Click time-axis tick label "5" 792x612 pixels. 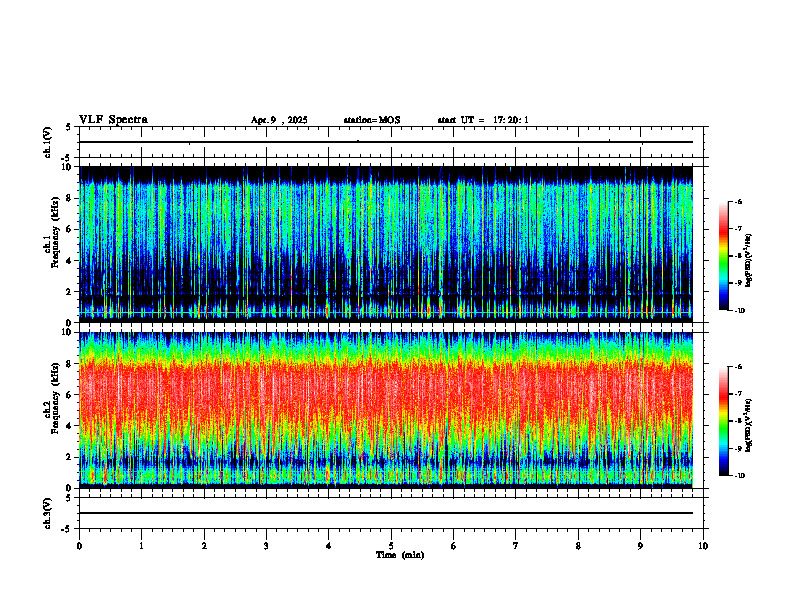tap(391, 546)
